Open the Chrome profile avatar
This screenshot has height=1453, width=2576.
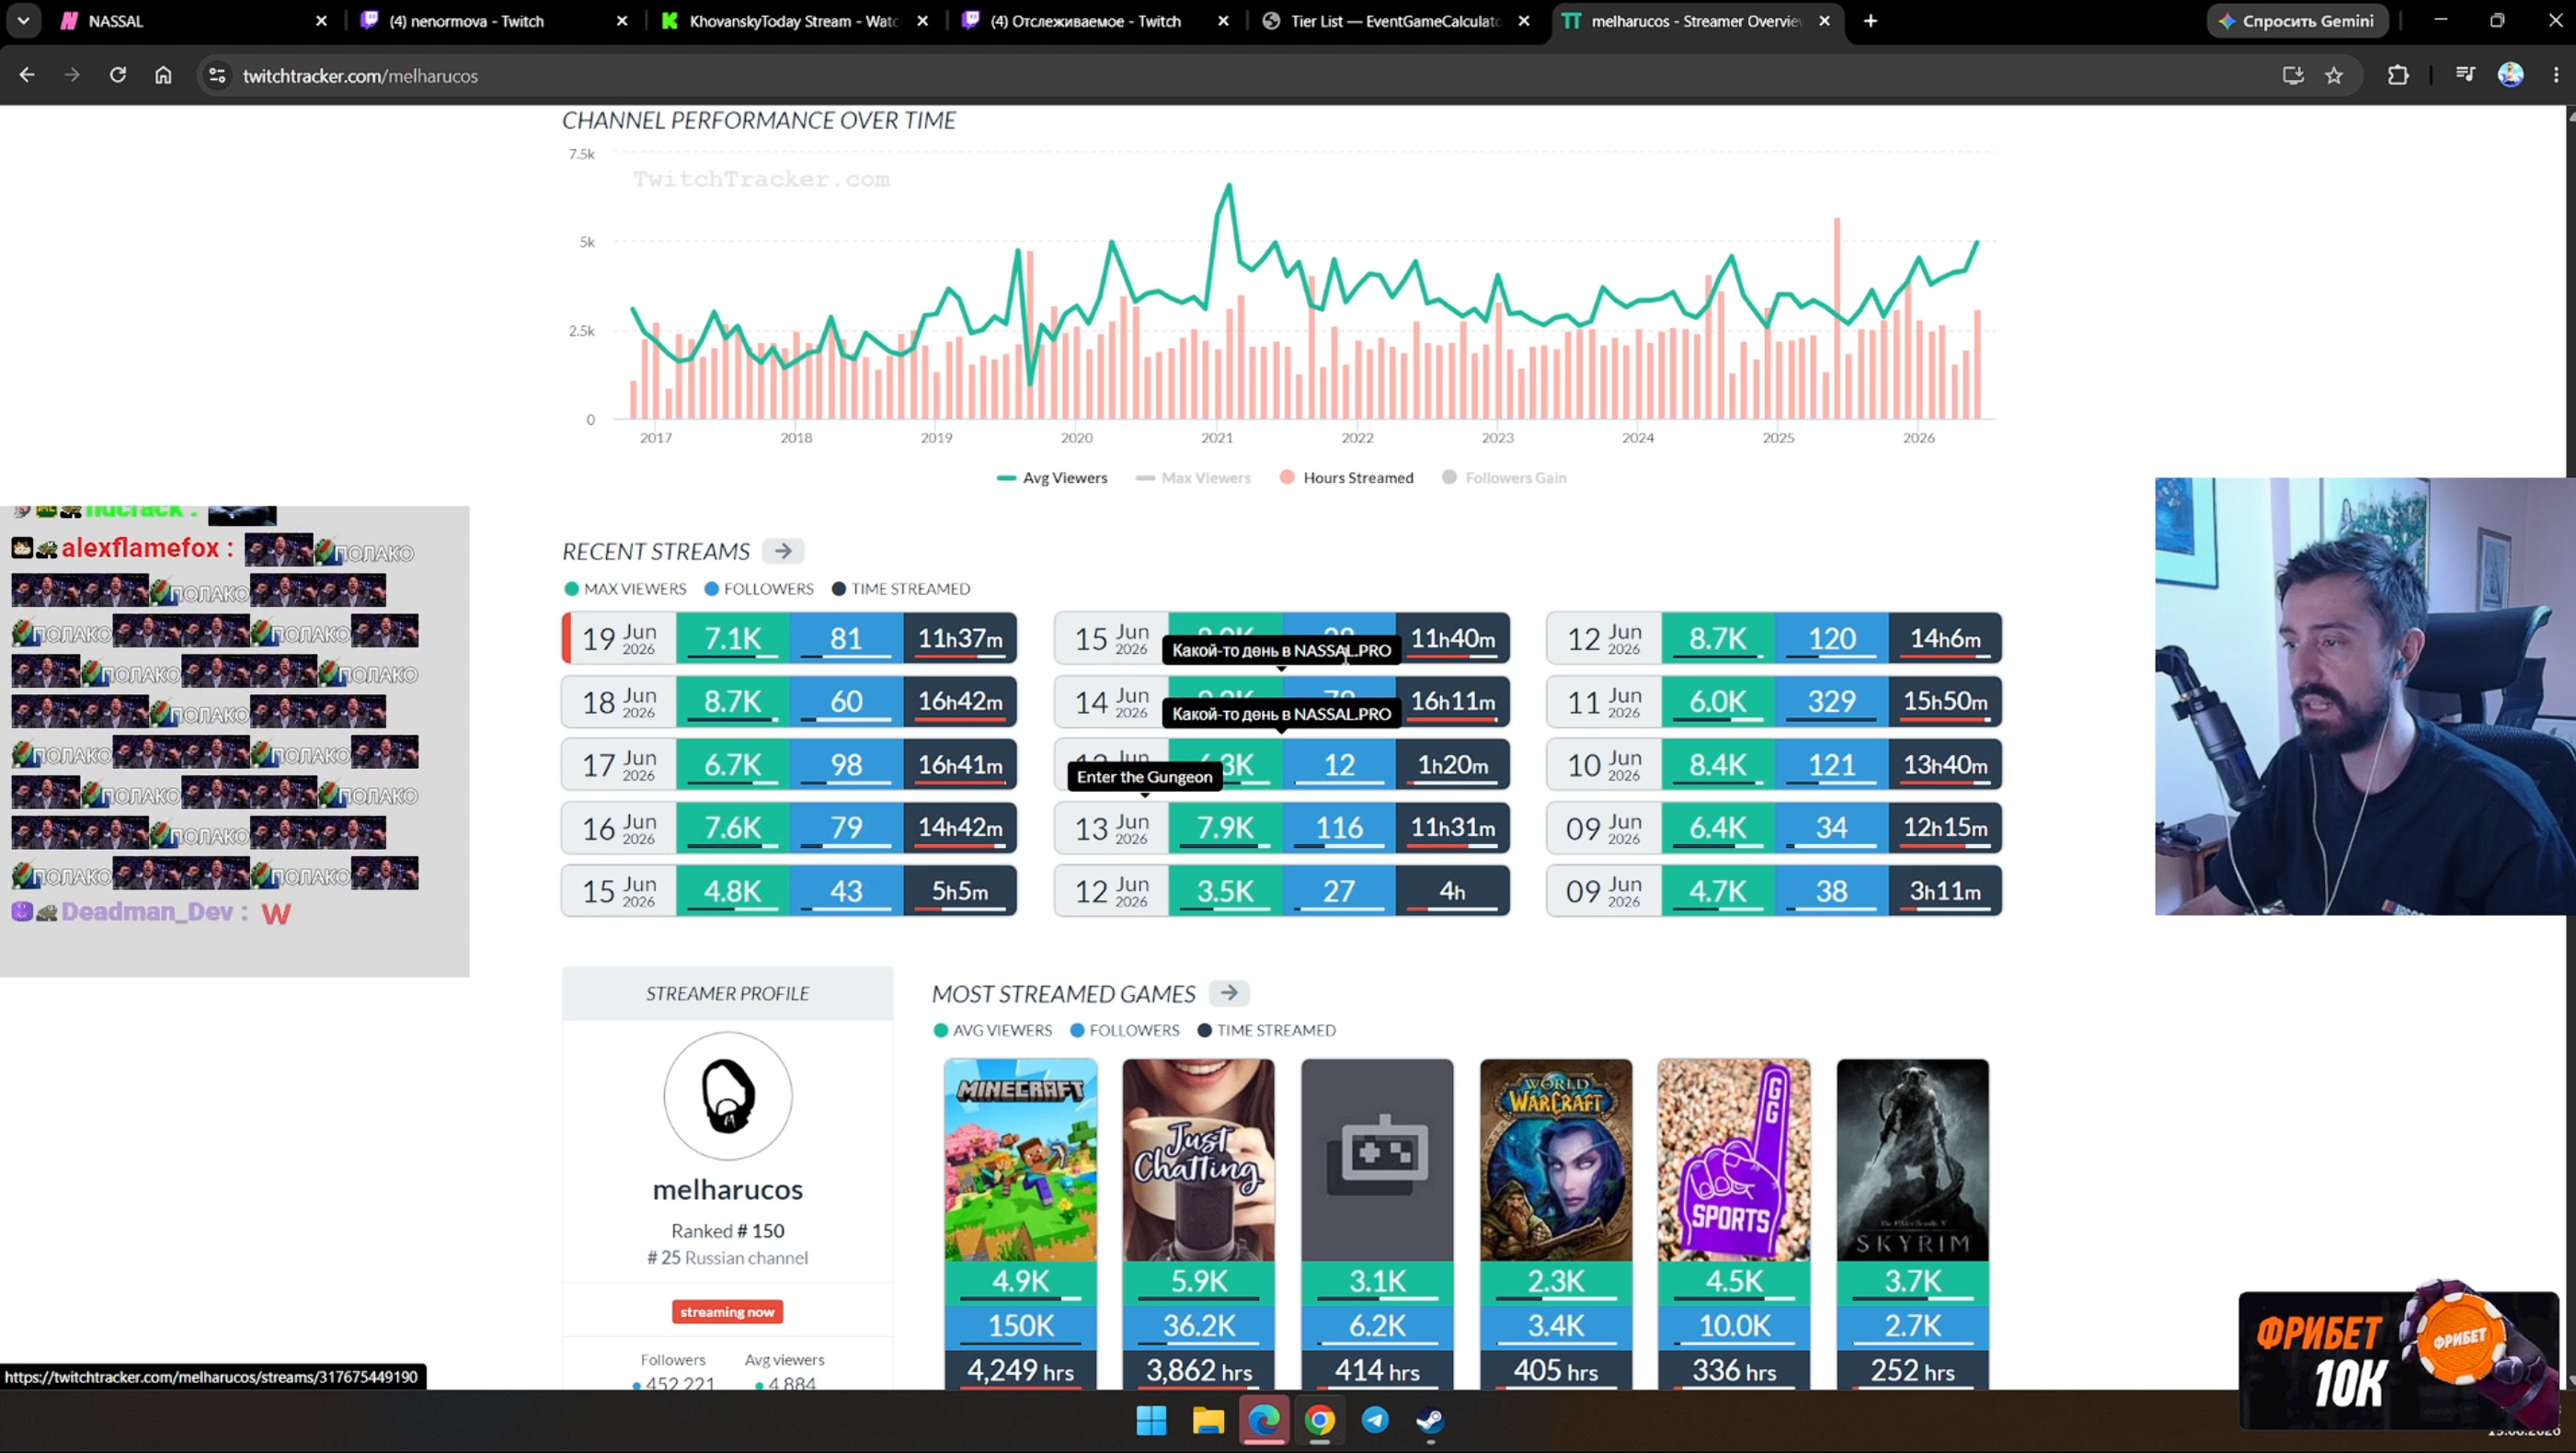point(2511,75)
